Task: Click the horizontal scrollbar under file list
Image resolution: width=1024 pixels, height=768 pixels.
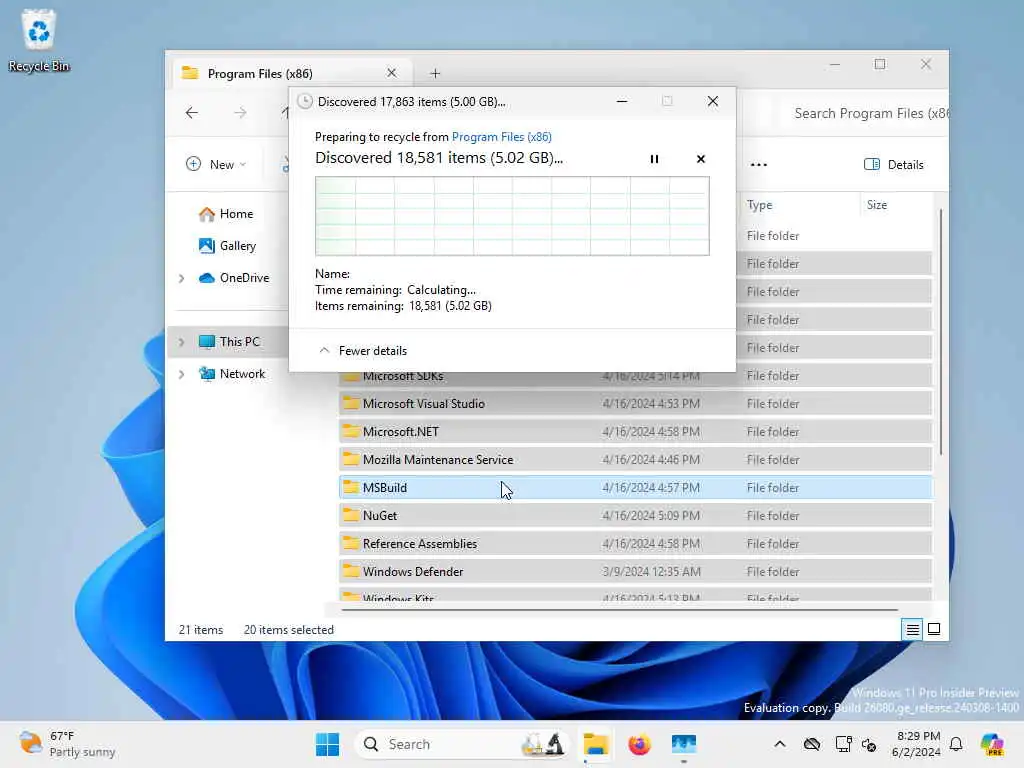Action: (x=619, y=610)
